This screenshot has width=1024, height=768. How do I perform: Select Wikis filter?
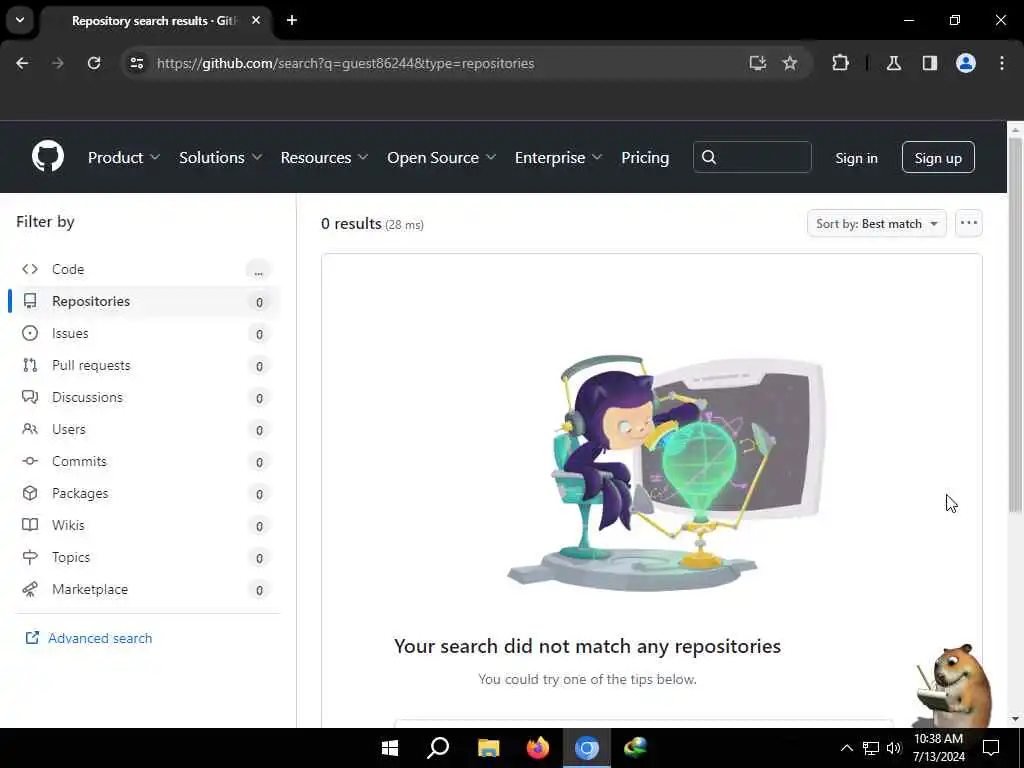(145, 525)
